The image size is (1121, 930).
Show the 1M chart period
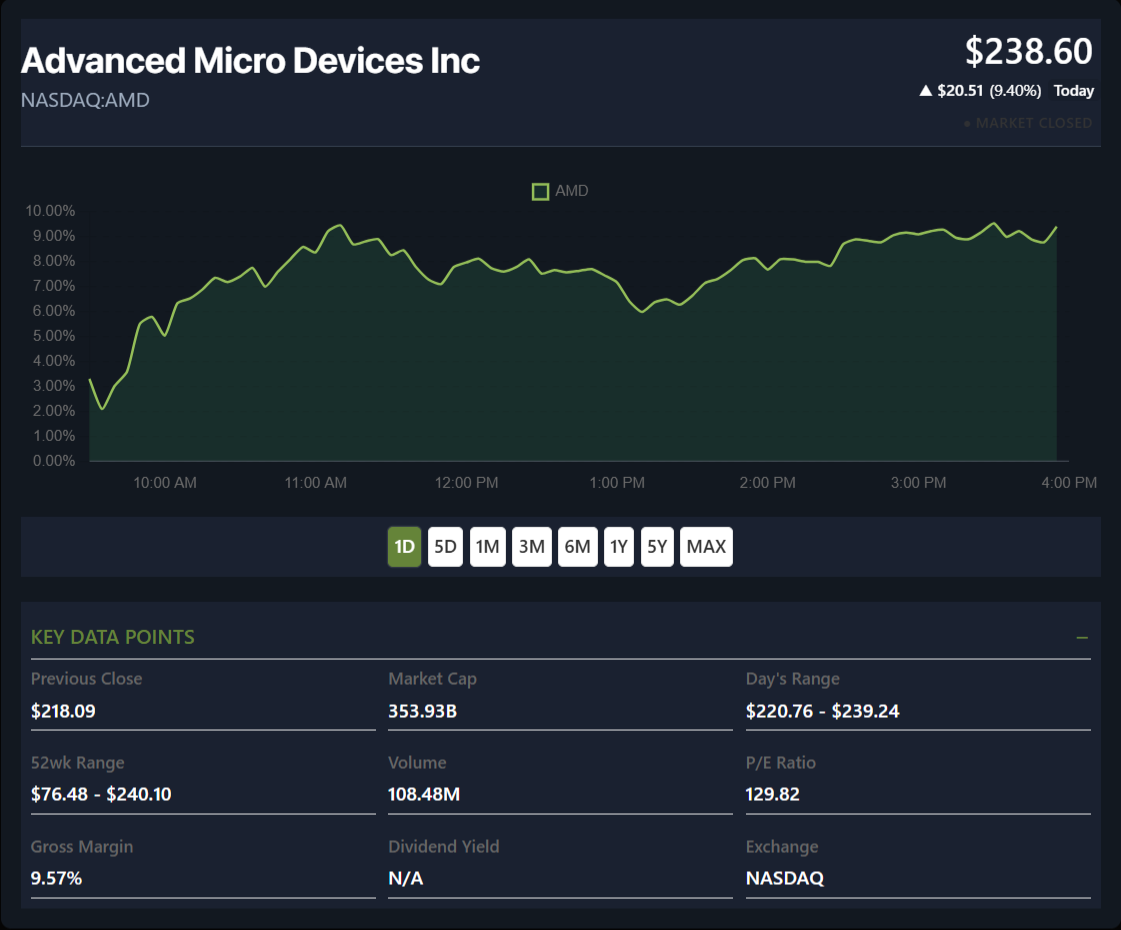[x=487, y=547]
